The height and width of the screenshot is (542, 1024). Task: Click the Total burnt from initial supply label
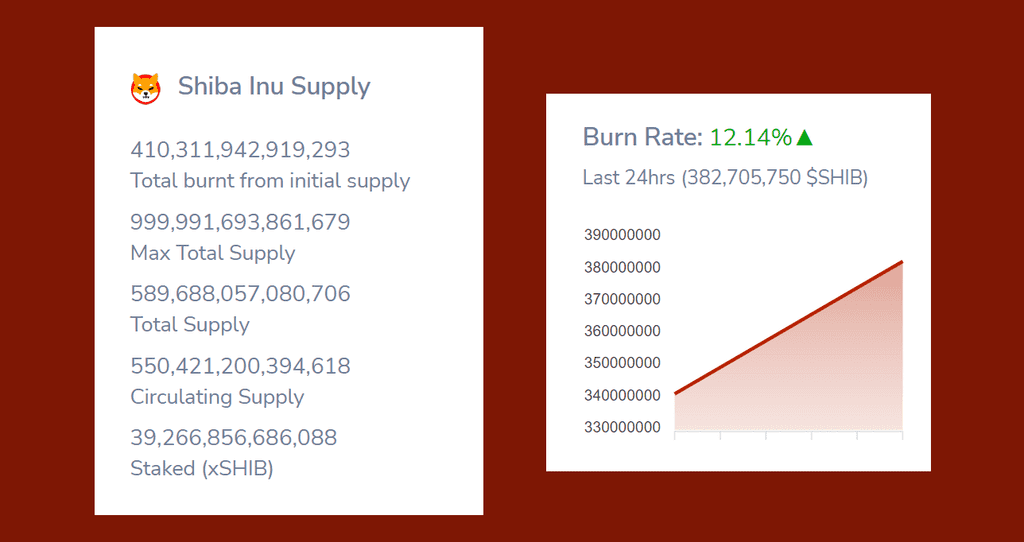[x=270, y=181]
